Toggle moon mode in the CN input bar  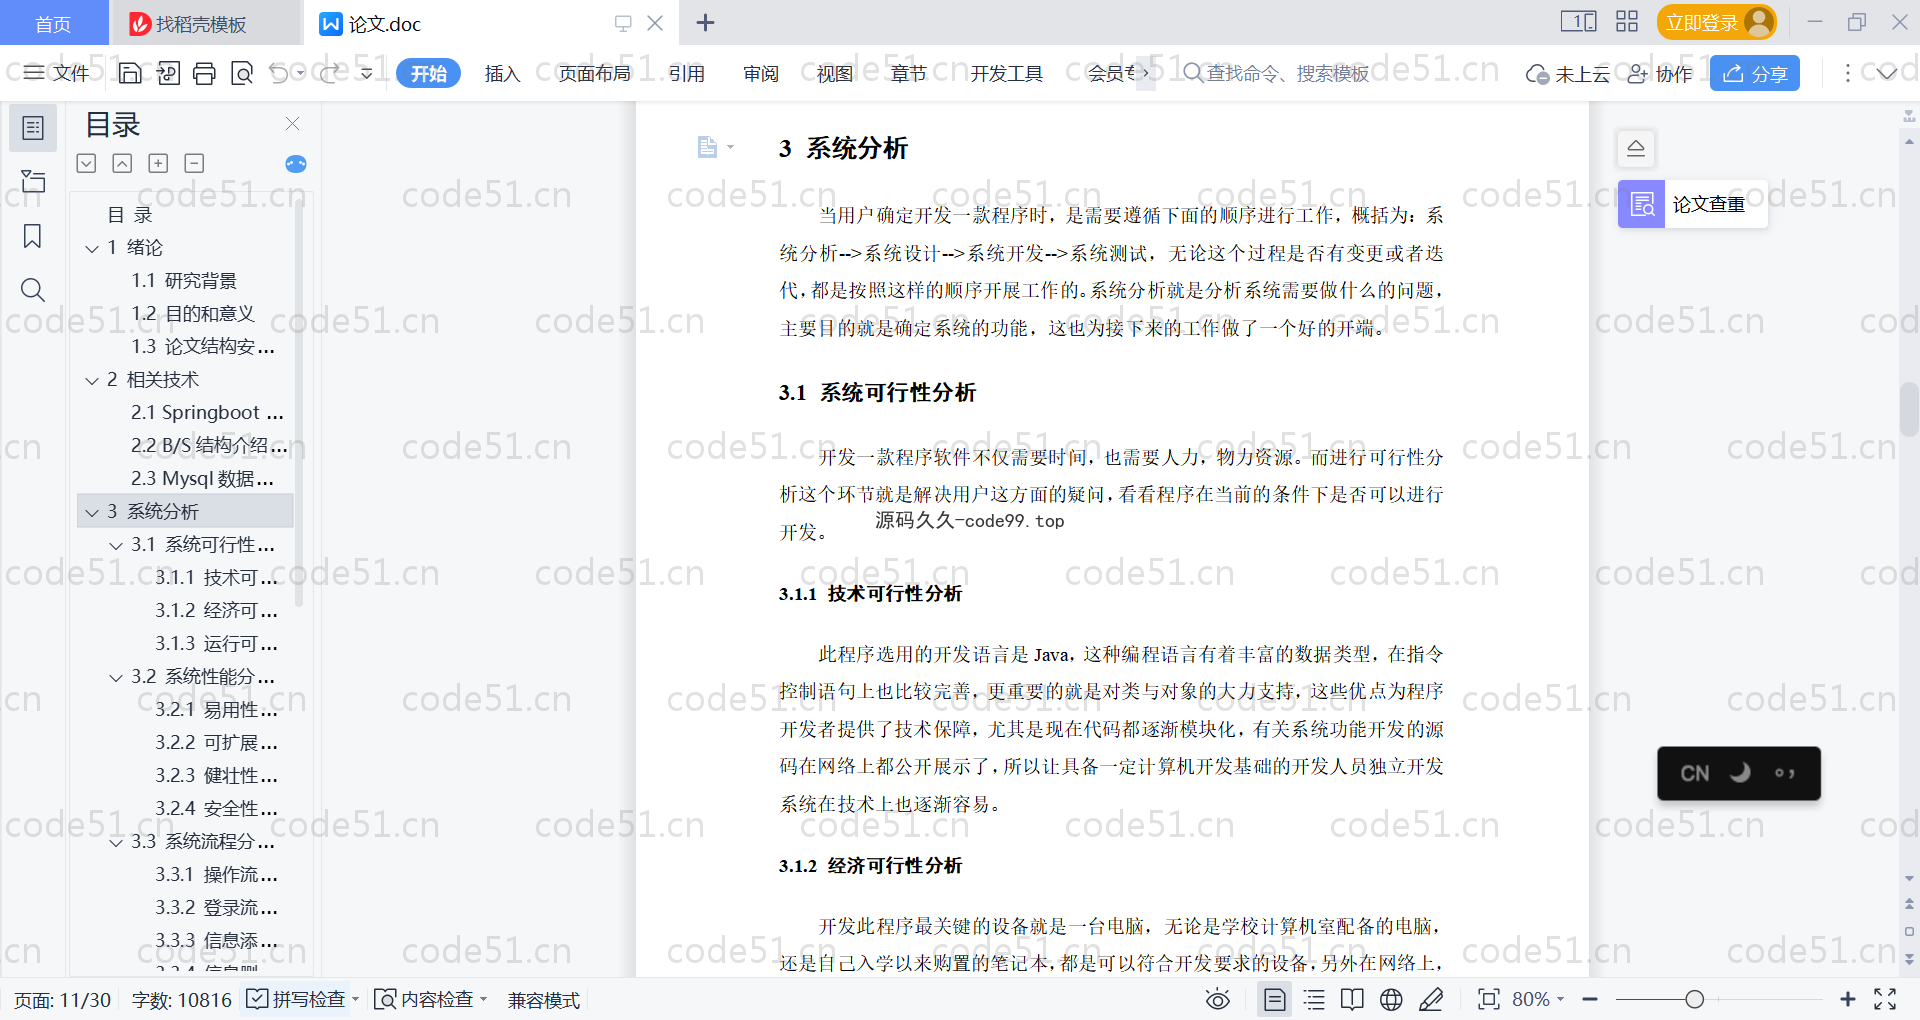click(1741, 773)
